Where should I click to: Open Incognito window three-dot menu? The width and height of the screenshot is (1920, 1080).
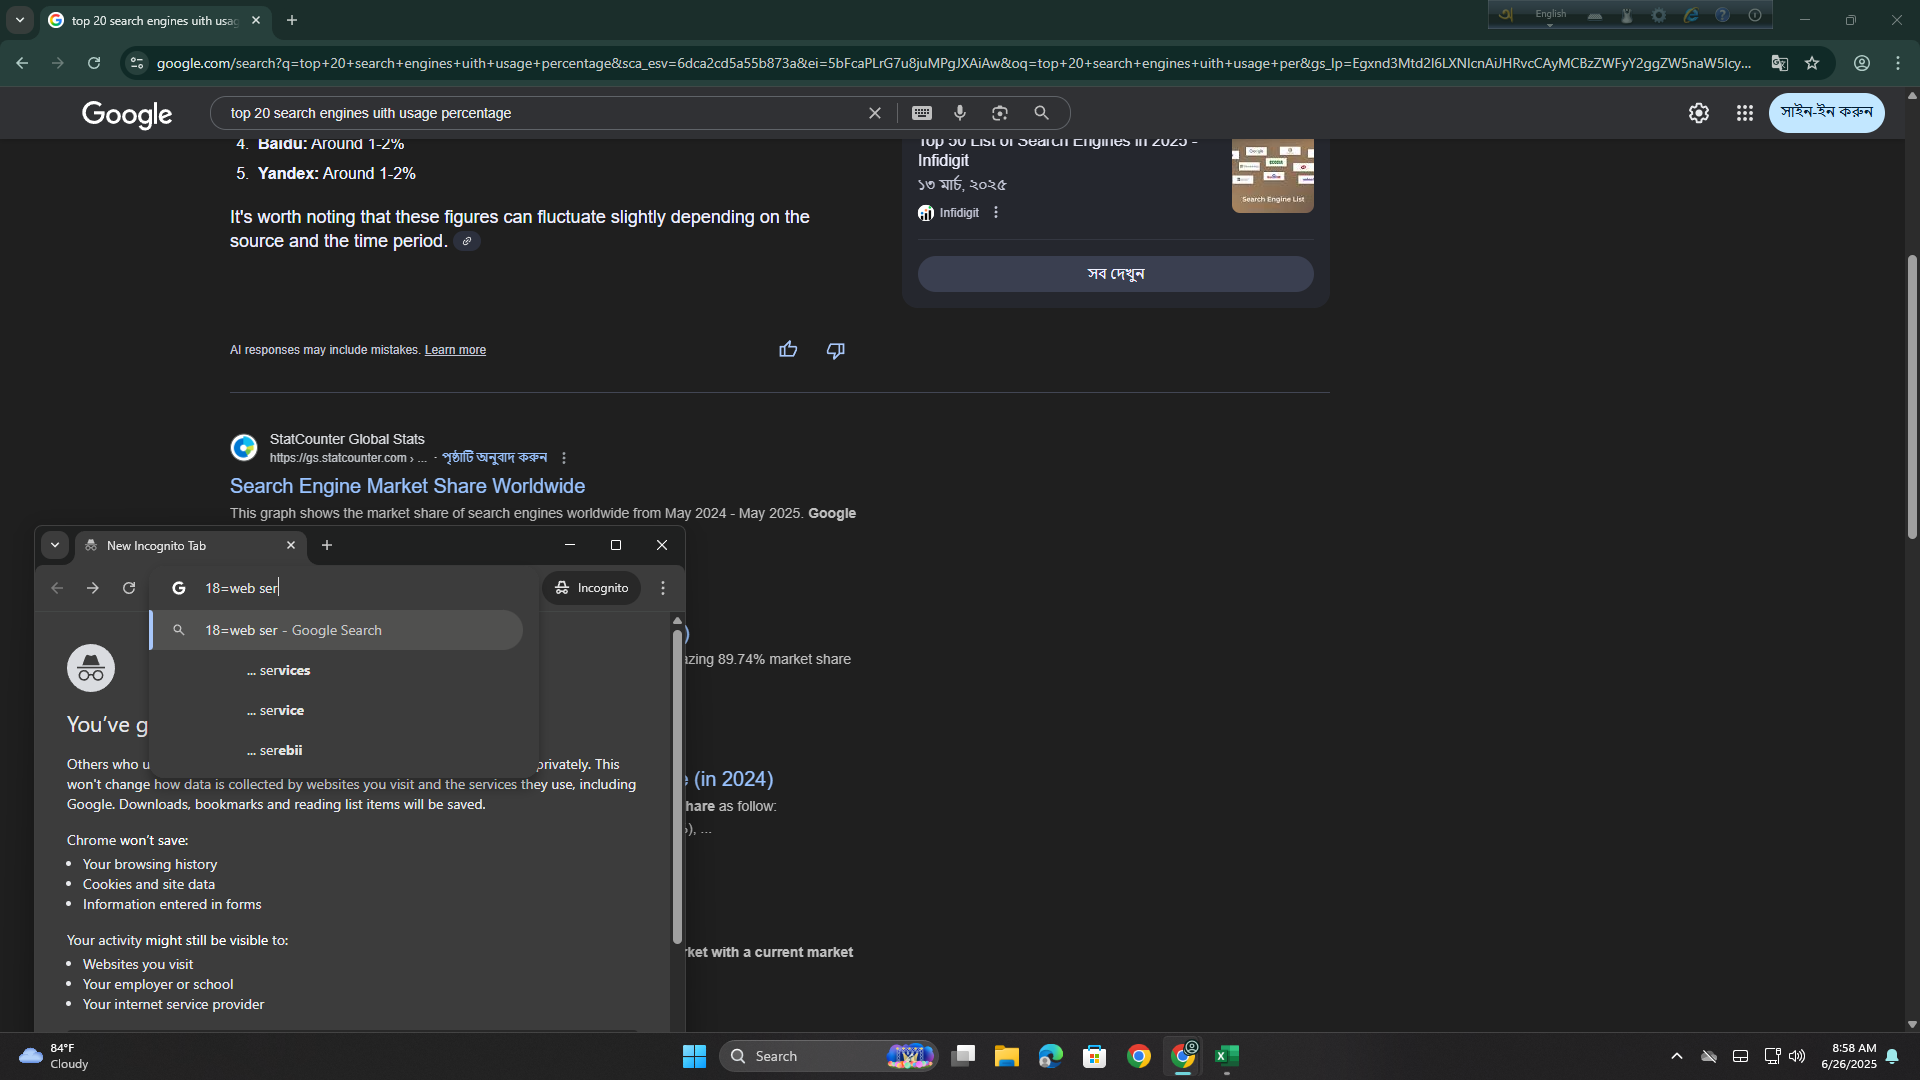pos(663,588)
